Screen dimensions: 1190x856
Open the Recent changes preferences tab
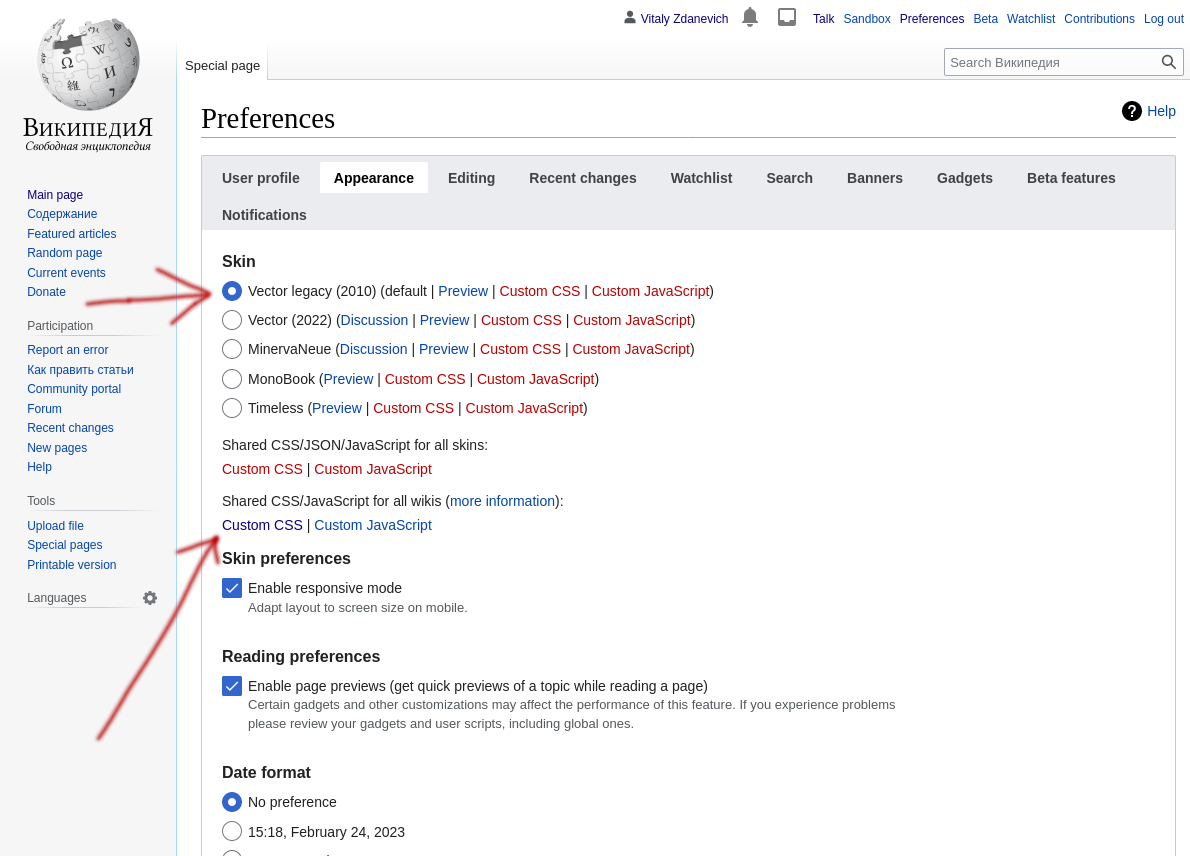[x=583, y=178]
